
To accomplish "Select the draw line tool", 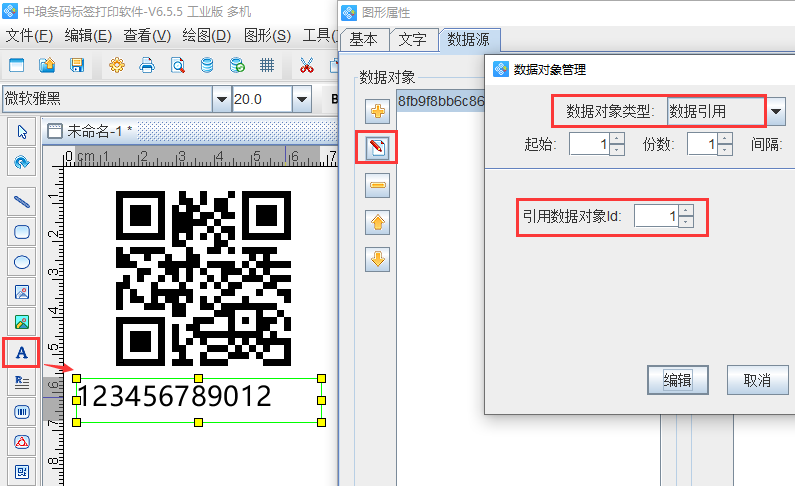I will pyautogui.click(x=21, y=201).
